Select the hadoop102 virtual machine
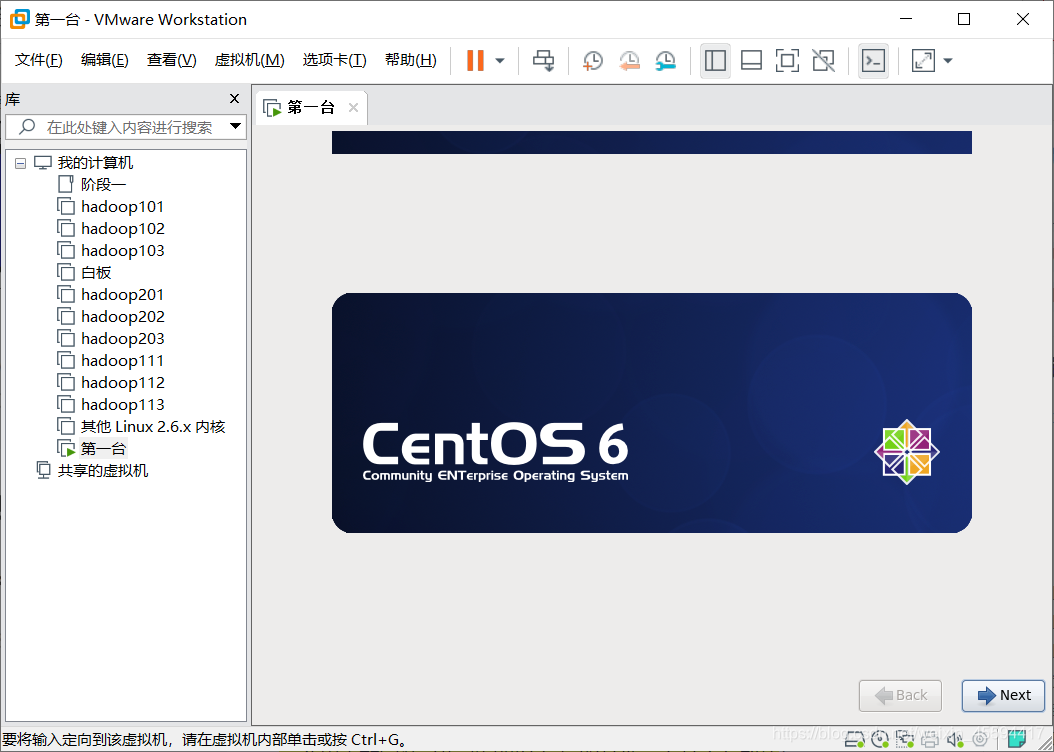This screenshot has width=1054, height=752. (122, 228)
